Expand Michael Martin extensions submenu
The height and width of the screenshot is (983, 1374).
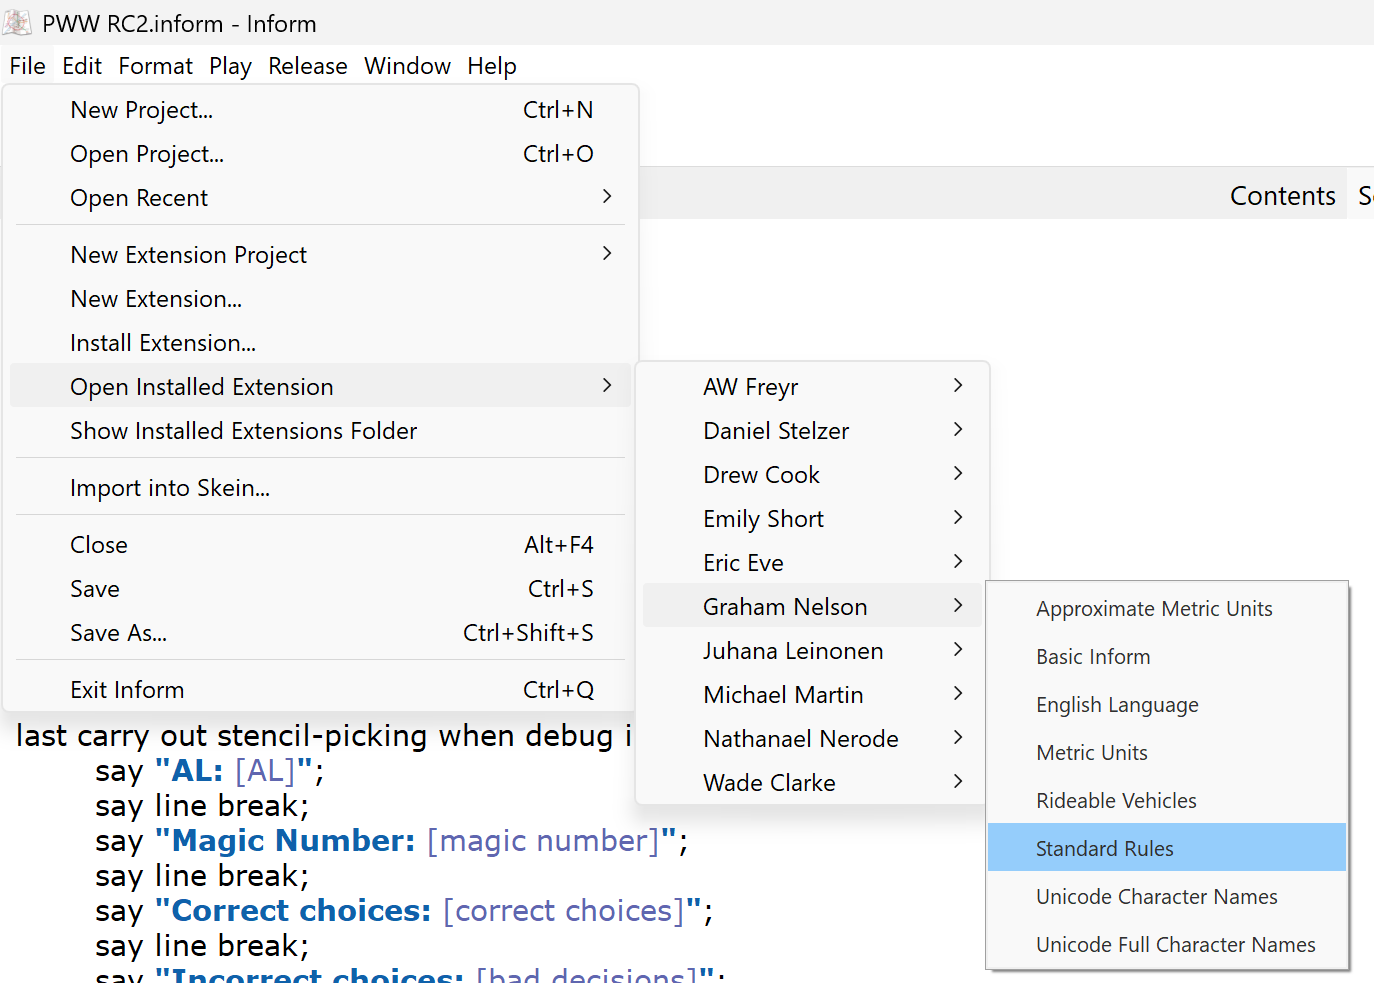click(812, 695)
